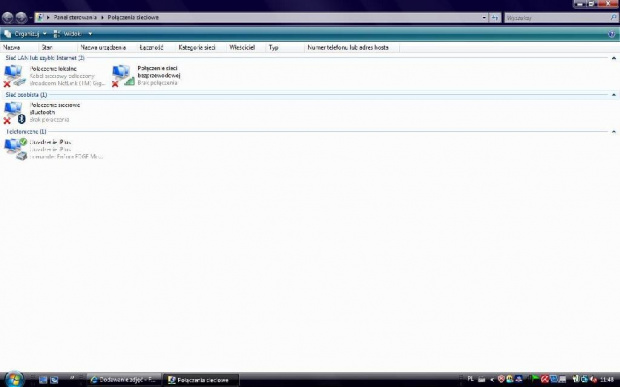The image size is (620, 387).
Task: Click 'Panel sterowania' in the address breadcrumb
Action: (x=75, y=17)
